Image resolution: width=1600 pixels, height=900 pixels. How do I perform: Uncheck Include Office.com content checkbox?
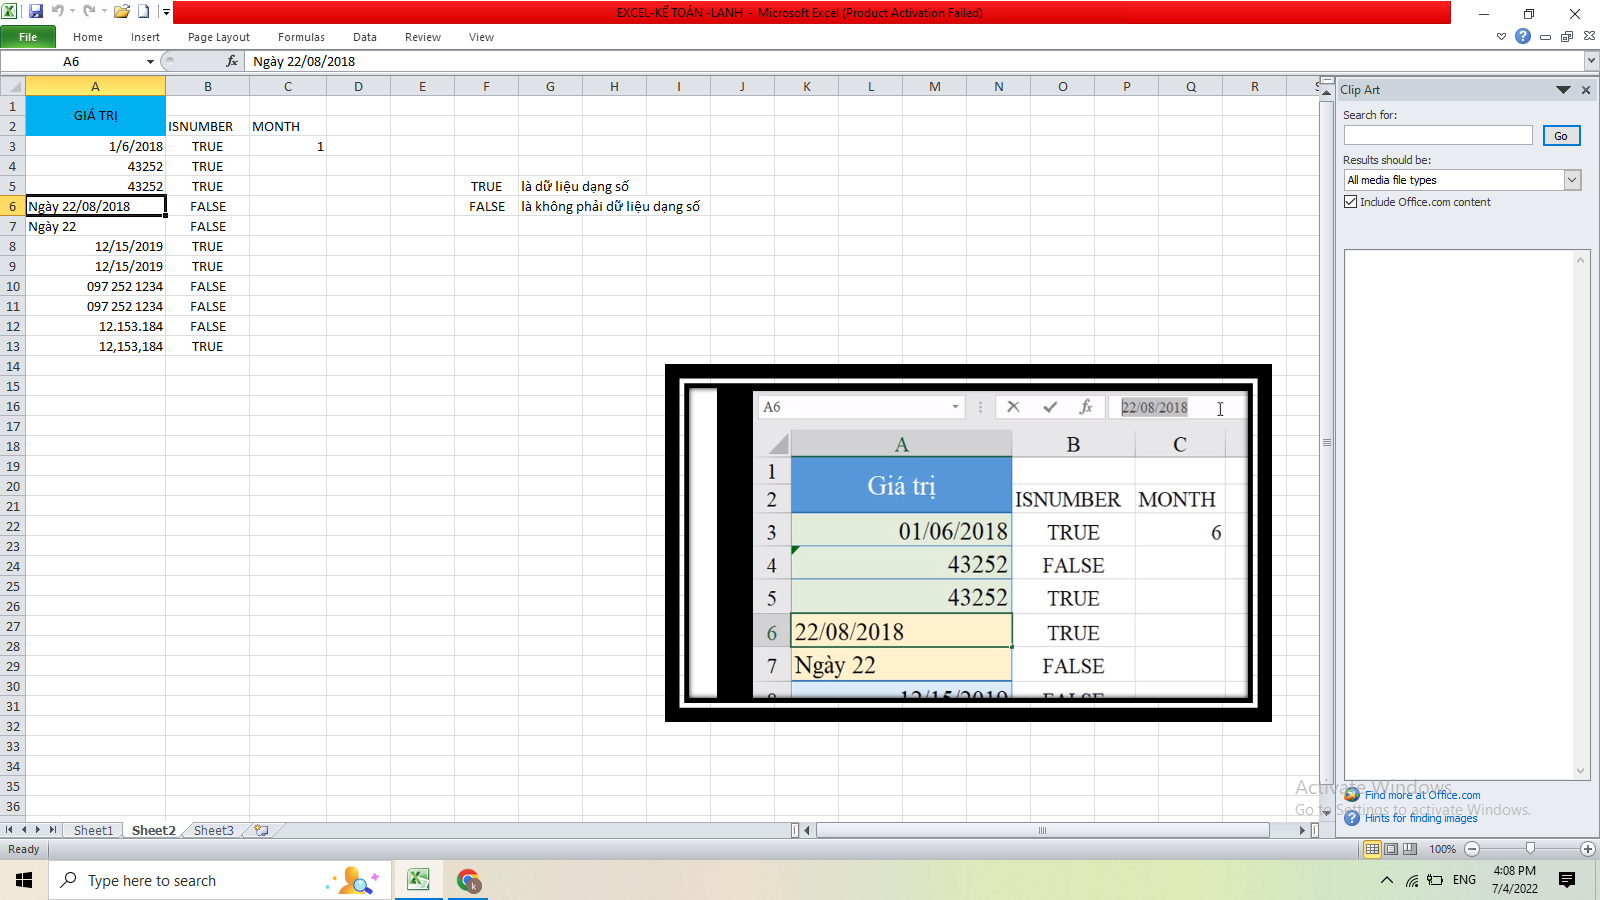tap(1351, 202)
